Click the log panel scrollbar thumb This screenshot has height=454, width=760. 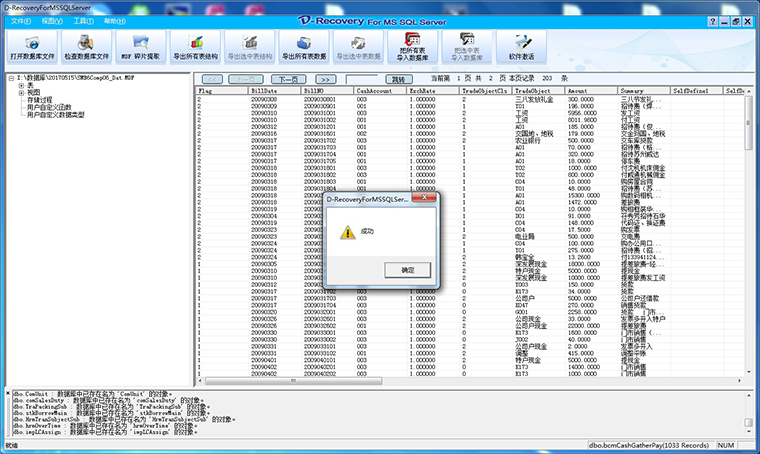coord(749,423)
